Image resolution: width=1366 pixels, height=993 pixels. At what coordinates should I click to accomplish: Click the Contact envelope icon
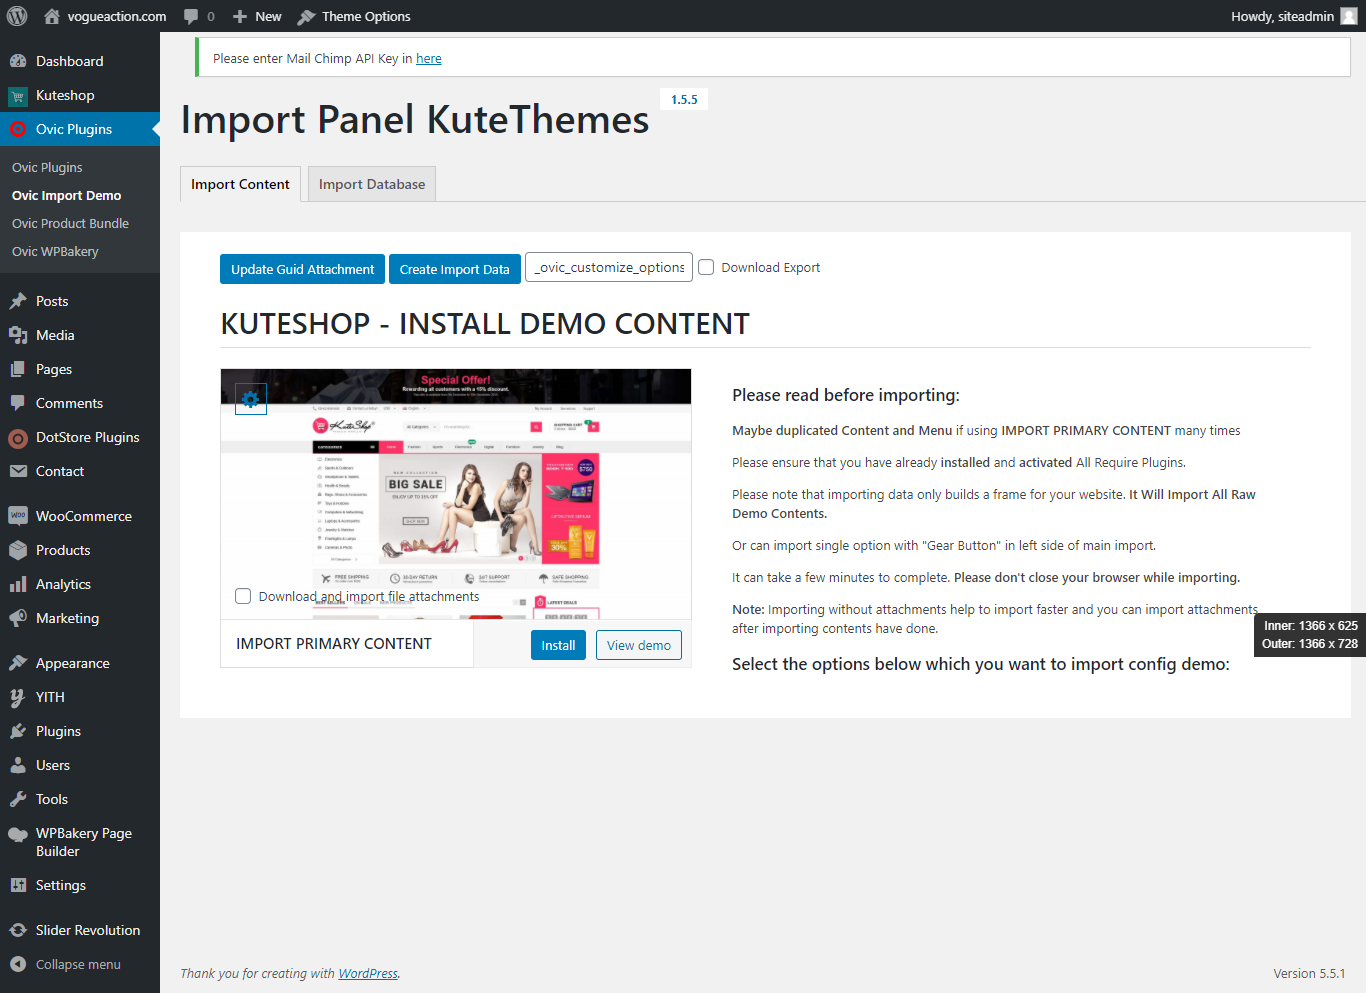click(x=18, y=471)
